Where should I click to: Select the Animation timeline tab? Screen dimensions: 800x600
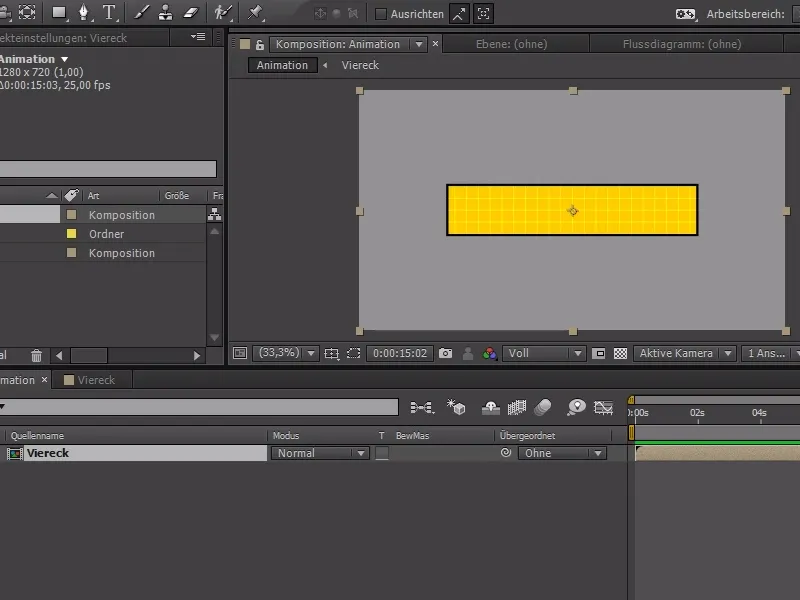click(x=17, y=380)
